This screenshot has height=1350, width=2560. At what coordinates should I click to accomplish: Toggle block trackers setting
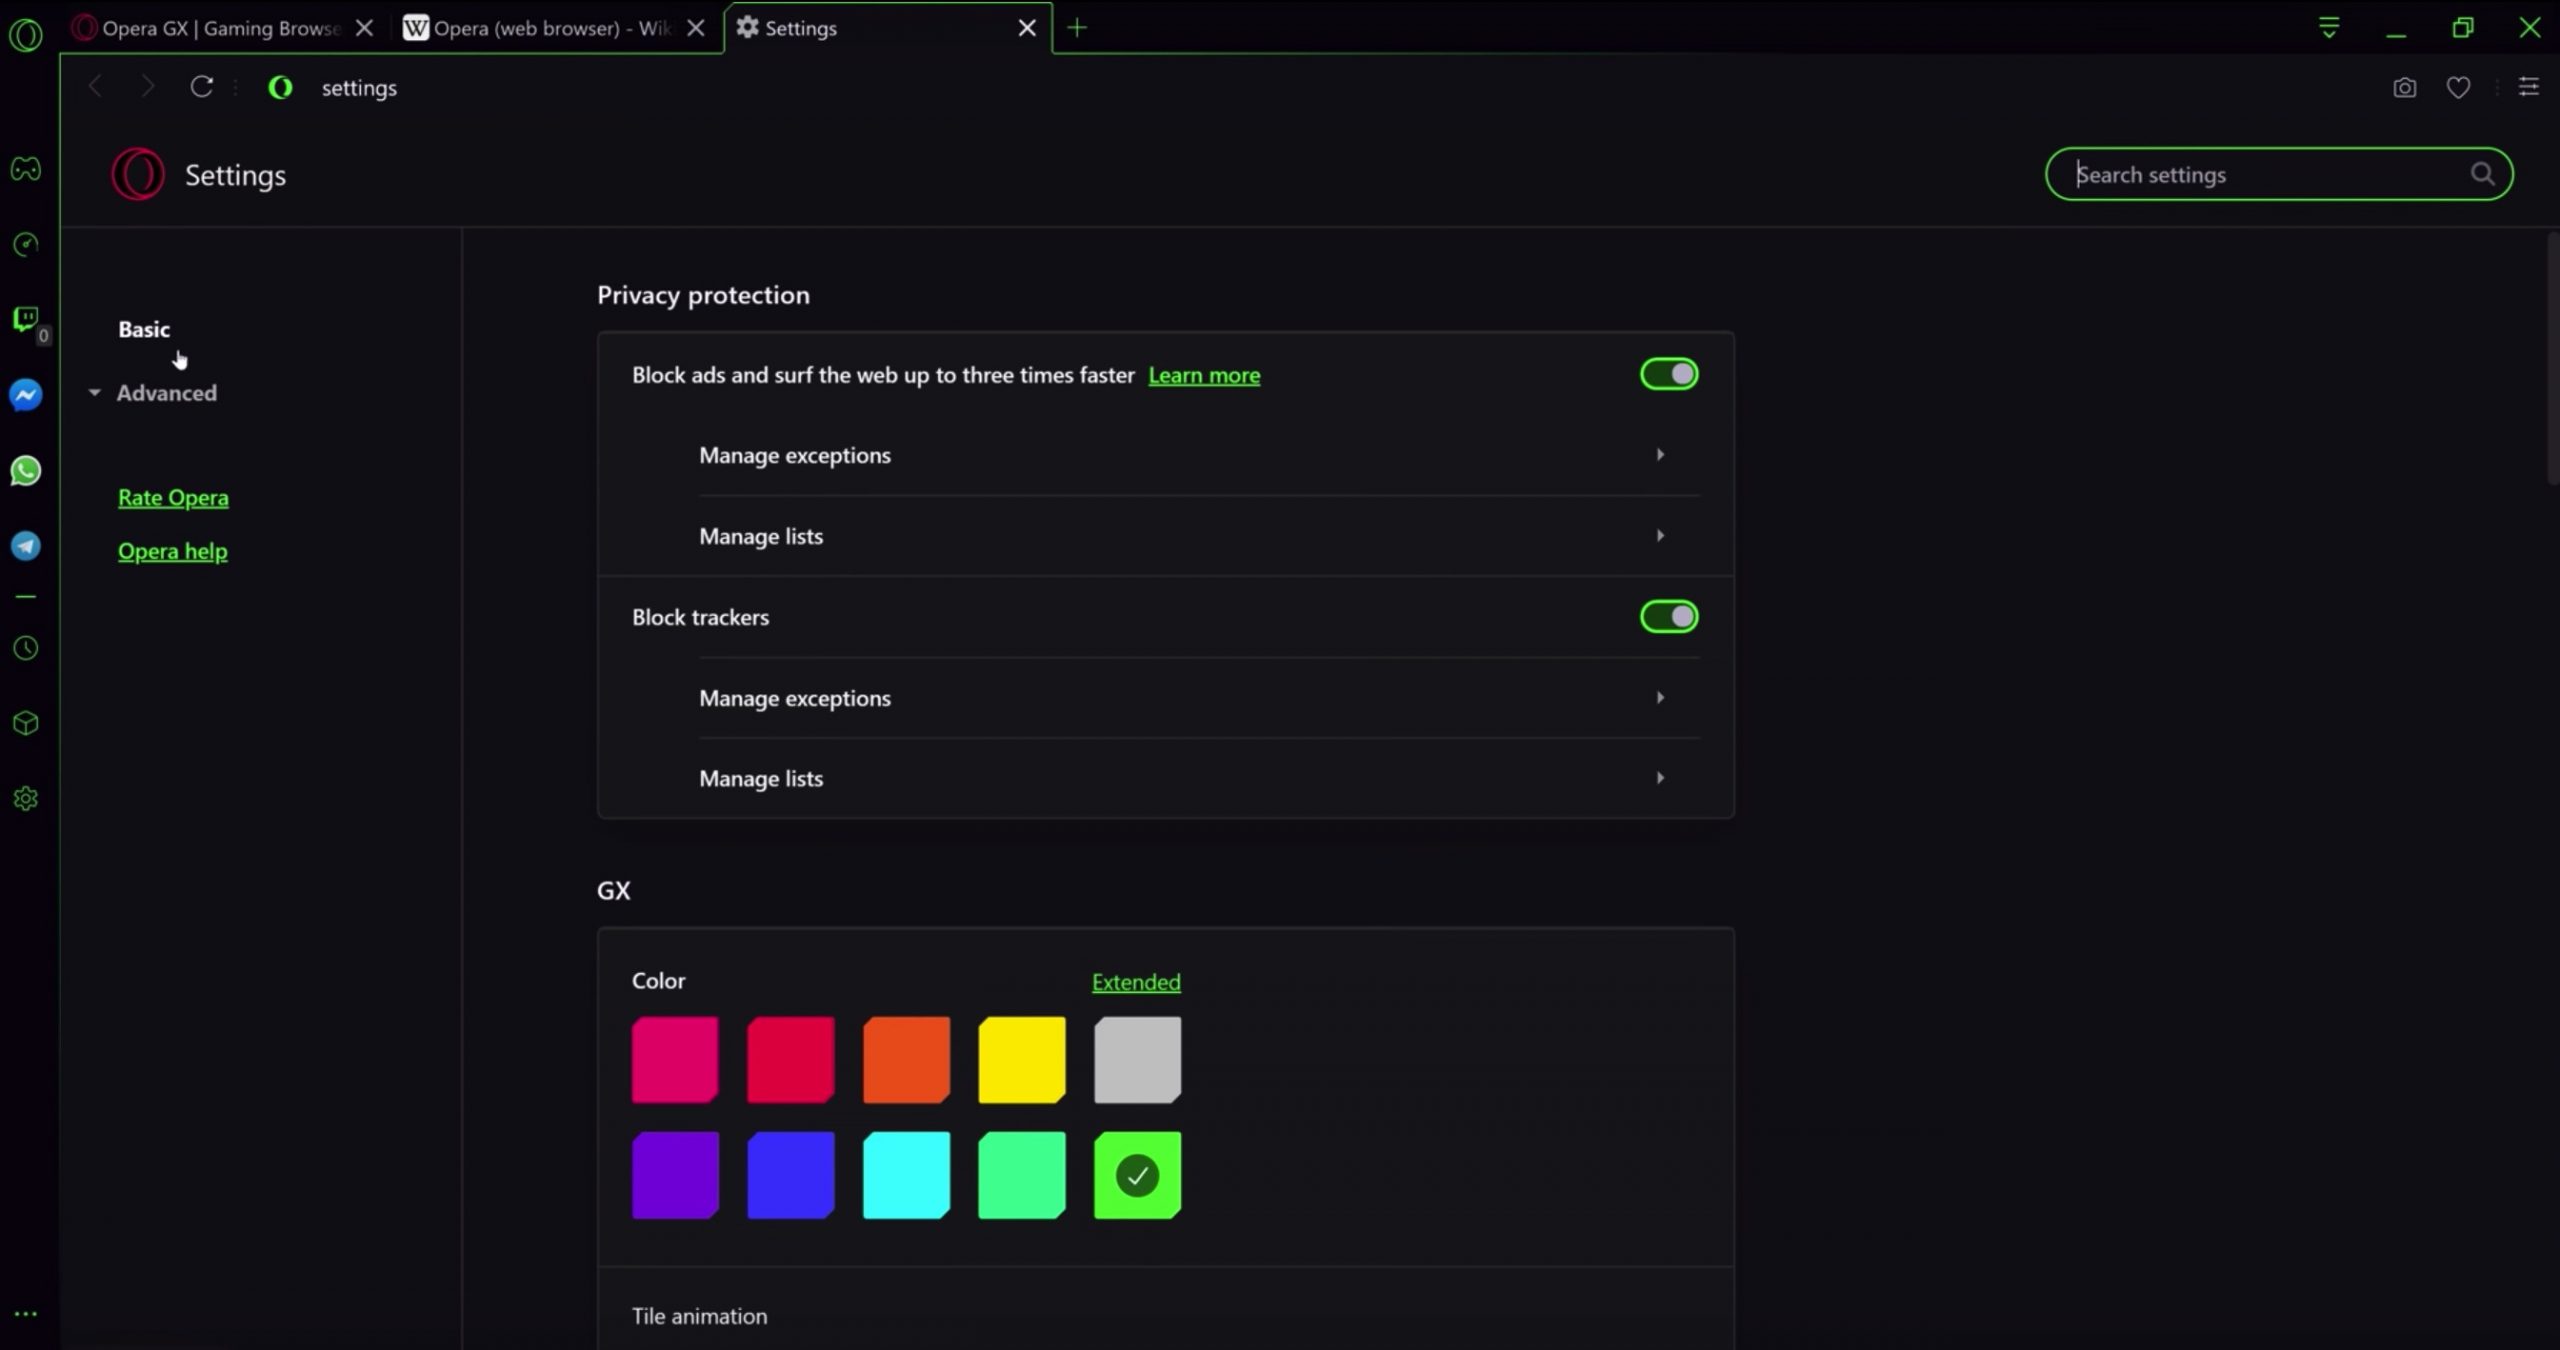pos(1669,615)
